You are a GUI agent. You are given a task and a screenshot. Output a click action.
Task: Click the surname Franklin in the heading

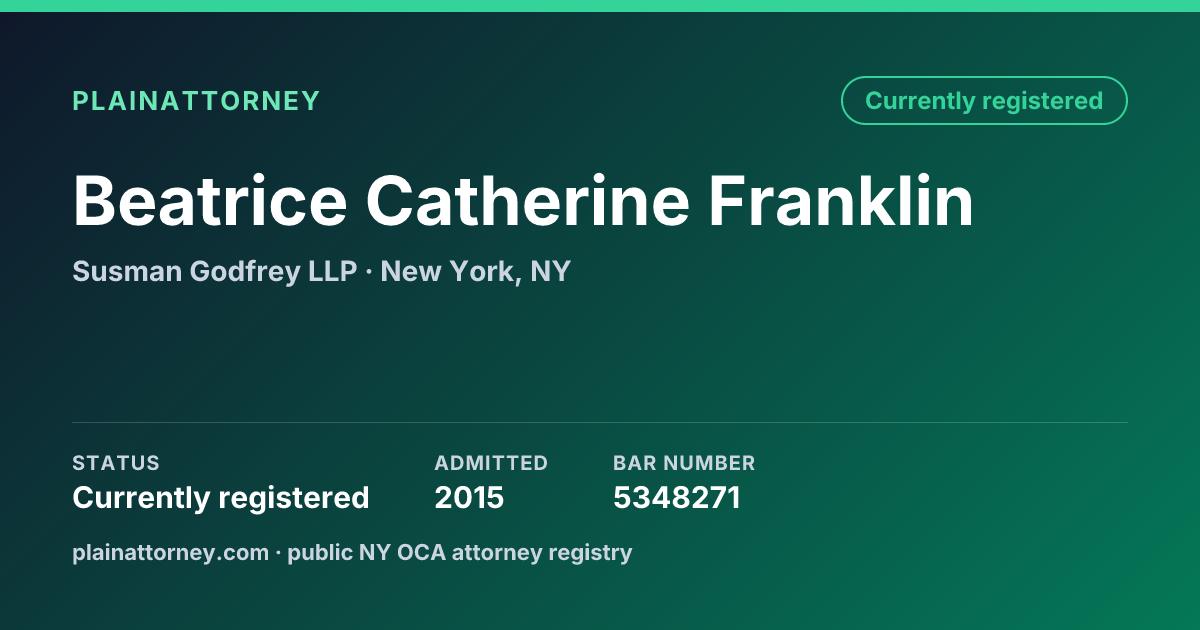click(842, 200)
